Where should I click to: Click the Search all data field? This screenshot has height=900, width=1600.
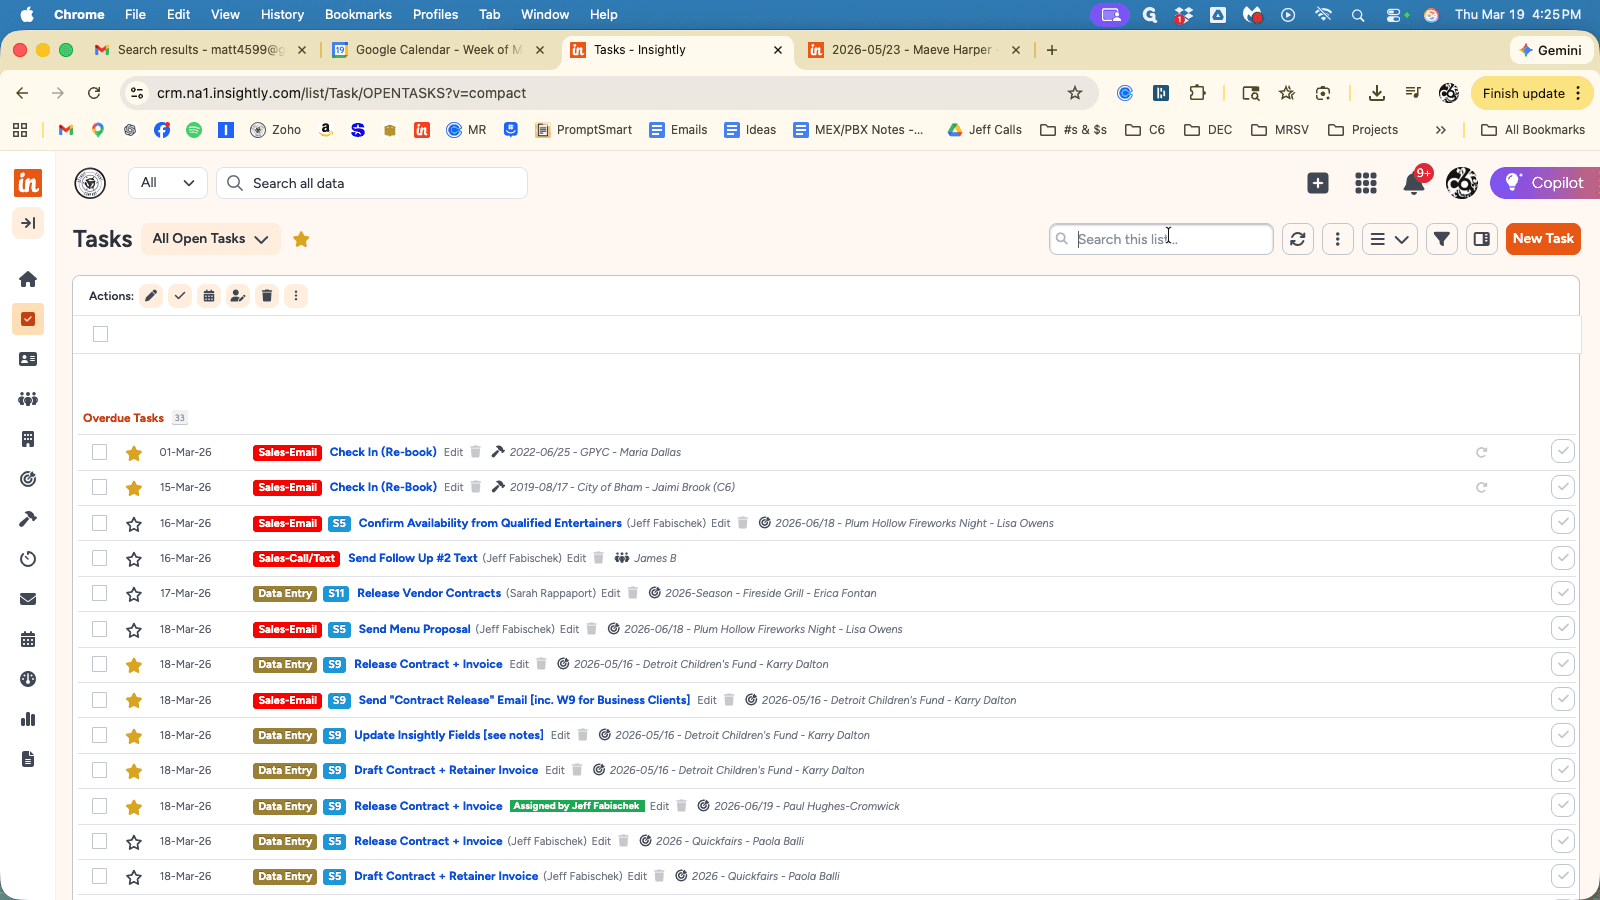coord(372,183)
